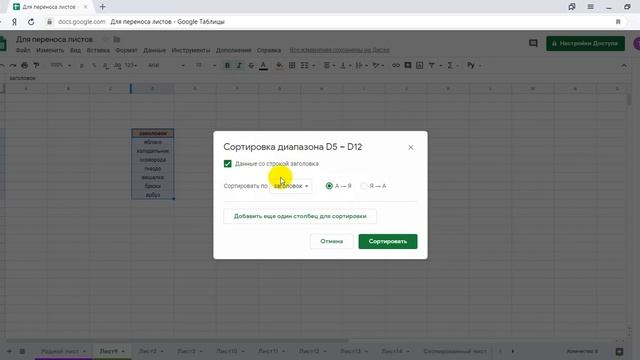This screenshot has height=360, width=640.
Task: Click the 'Все изменения сохранены на Диске' link
Action: point(340,50)
